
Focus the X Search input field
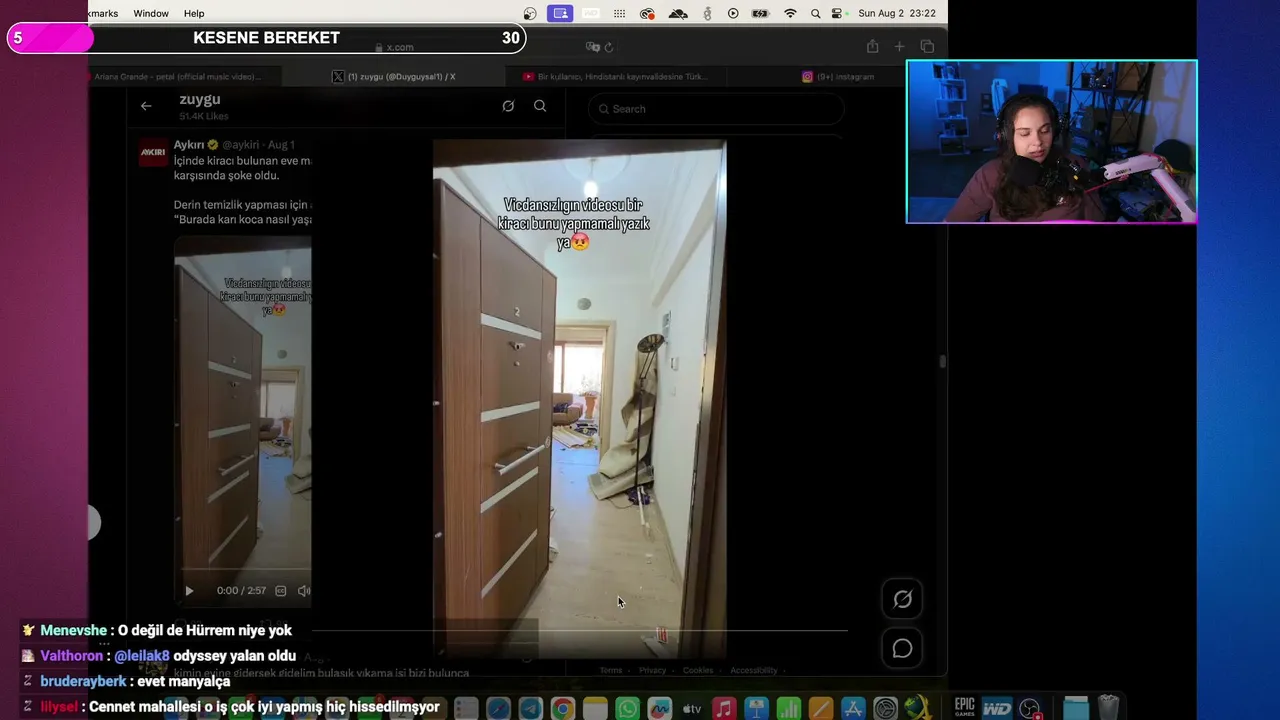coord(716,109)
